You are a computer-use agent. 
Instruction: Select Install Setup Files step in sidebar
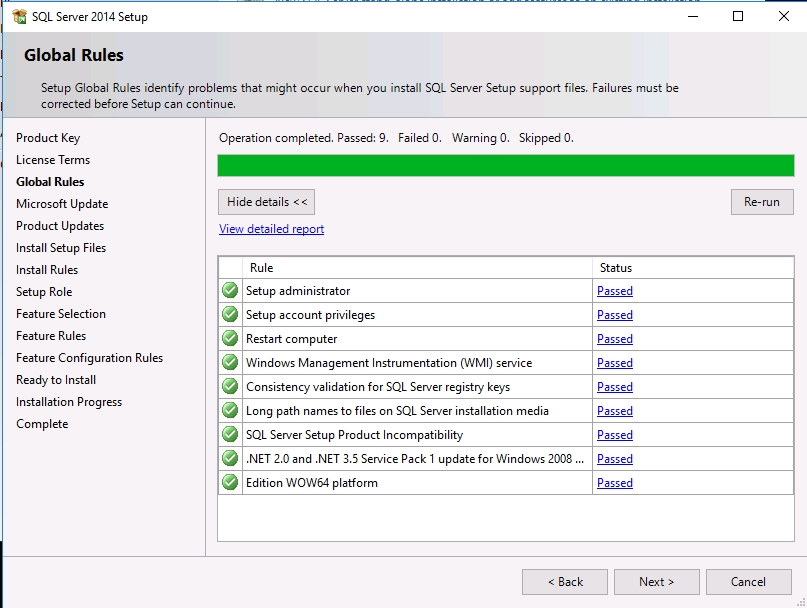[x=61, y=248]
